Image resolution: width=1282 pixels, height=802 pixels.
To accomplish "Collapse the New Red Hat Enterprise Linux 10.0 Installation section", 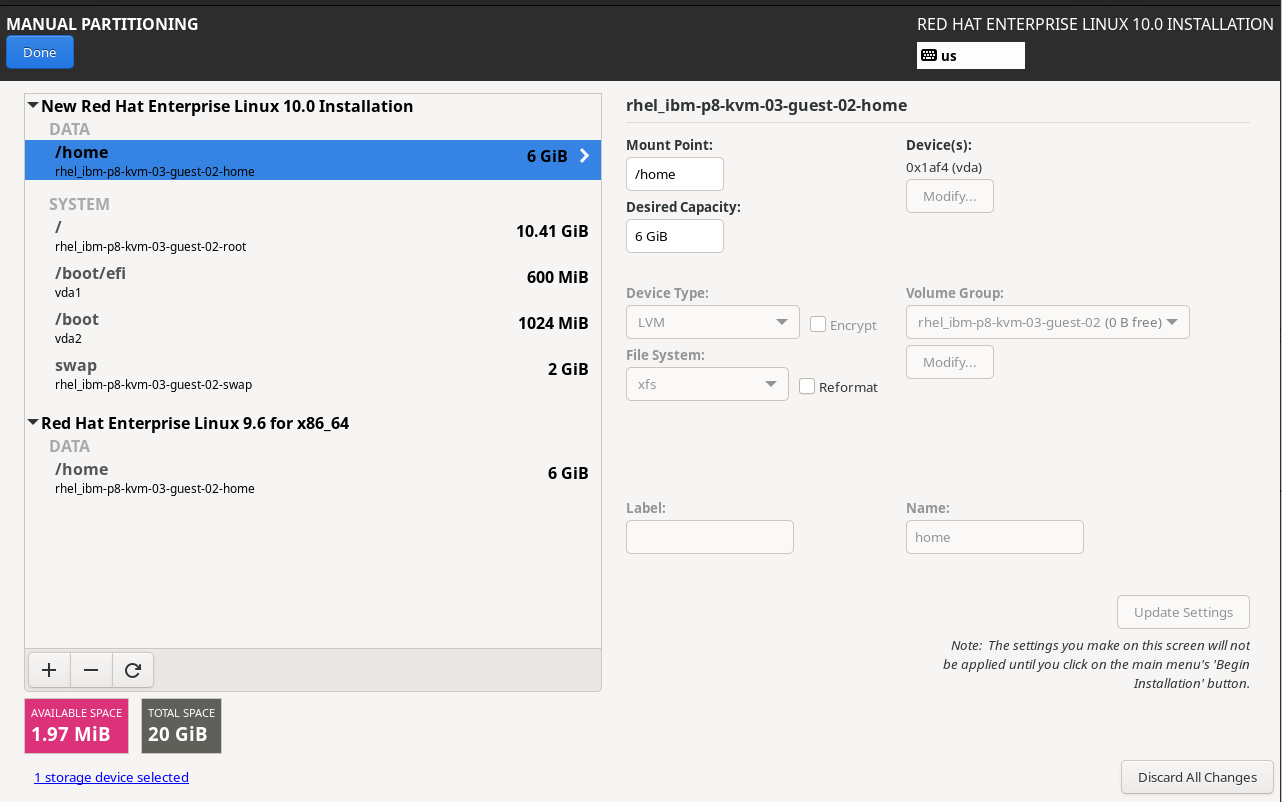I will 33,106.
